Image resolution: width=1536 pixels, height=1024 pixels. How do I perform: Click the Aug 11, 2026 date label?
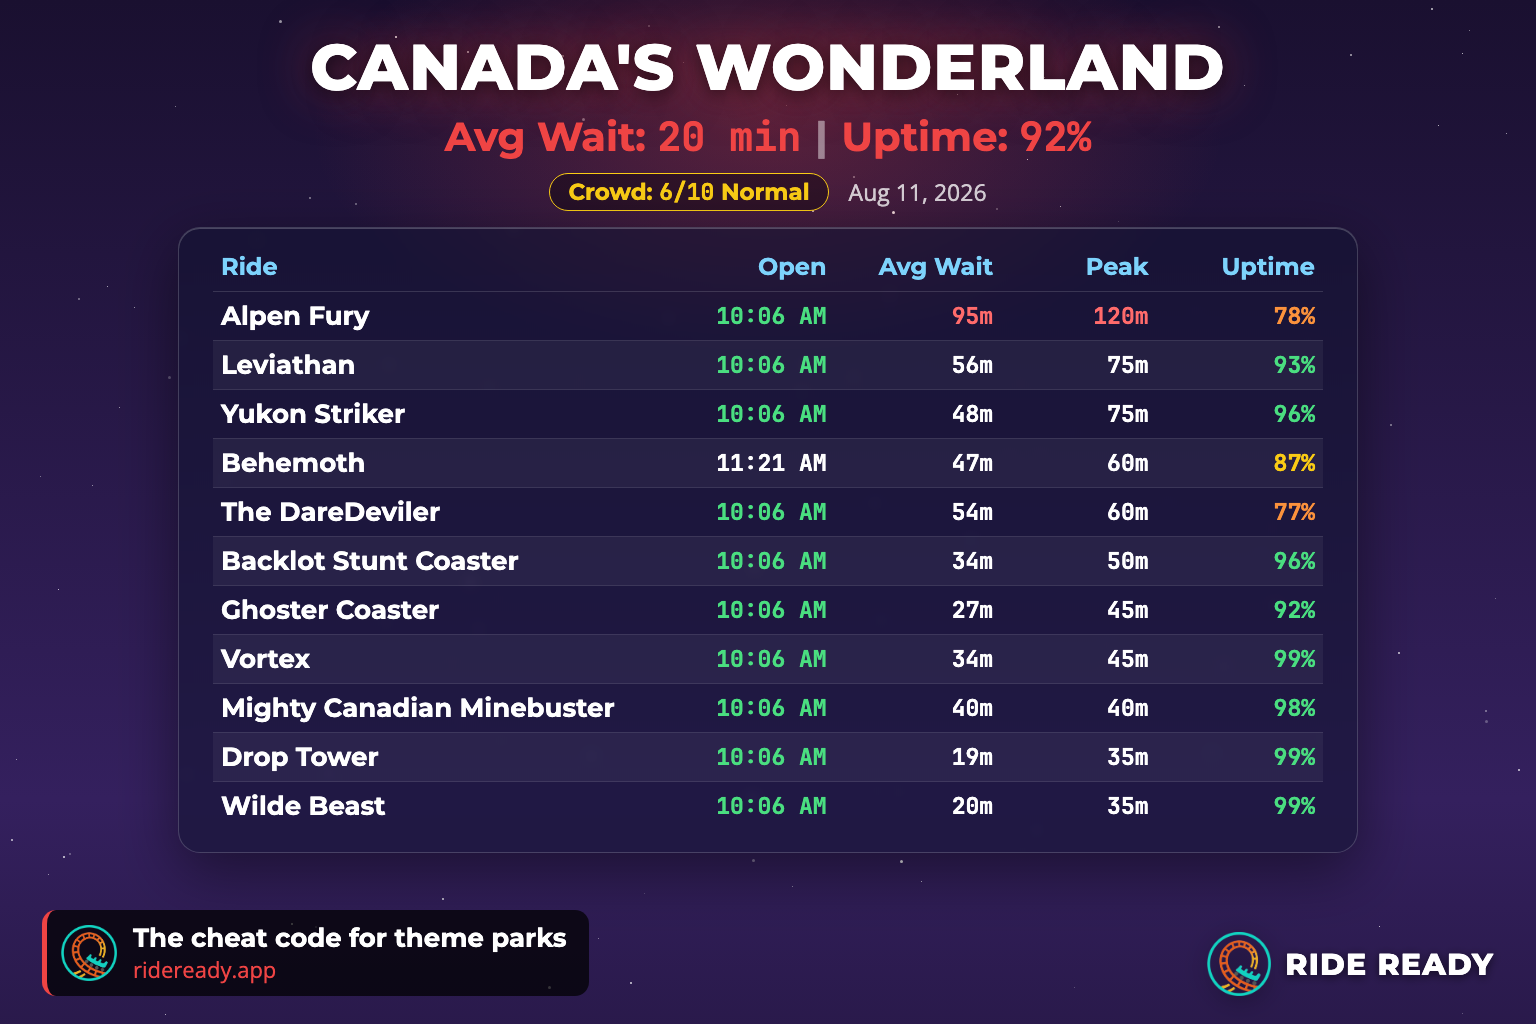coord(917,193)
